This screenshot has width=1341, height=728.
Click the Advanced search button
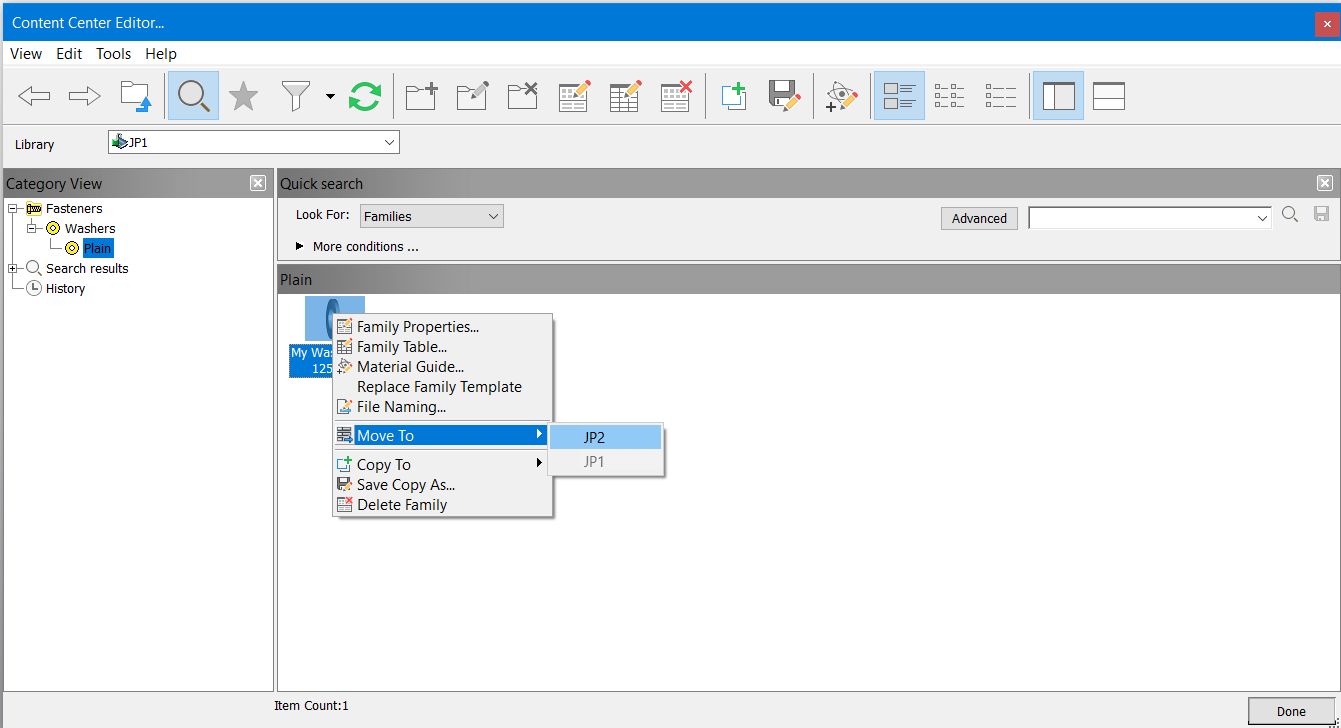click(x=978, y=218)
